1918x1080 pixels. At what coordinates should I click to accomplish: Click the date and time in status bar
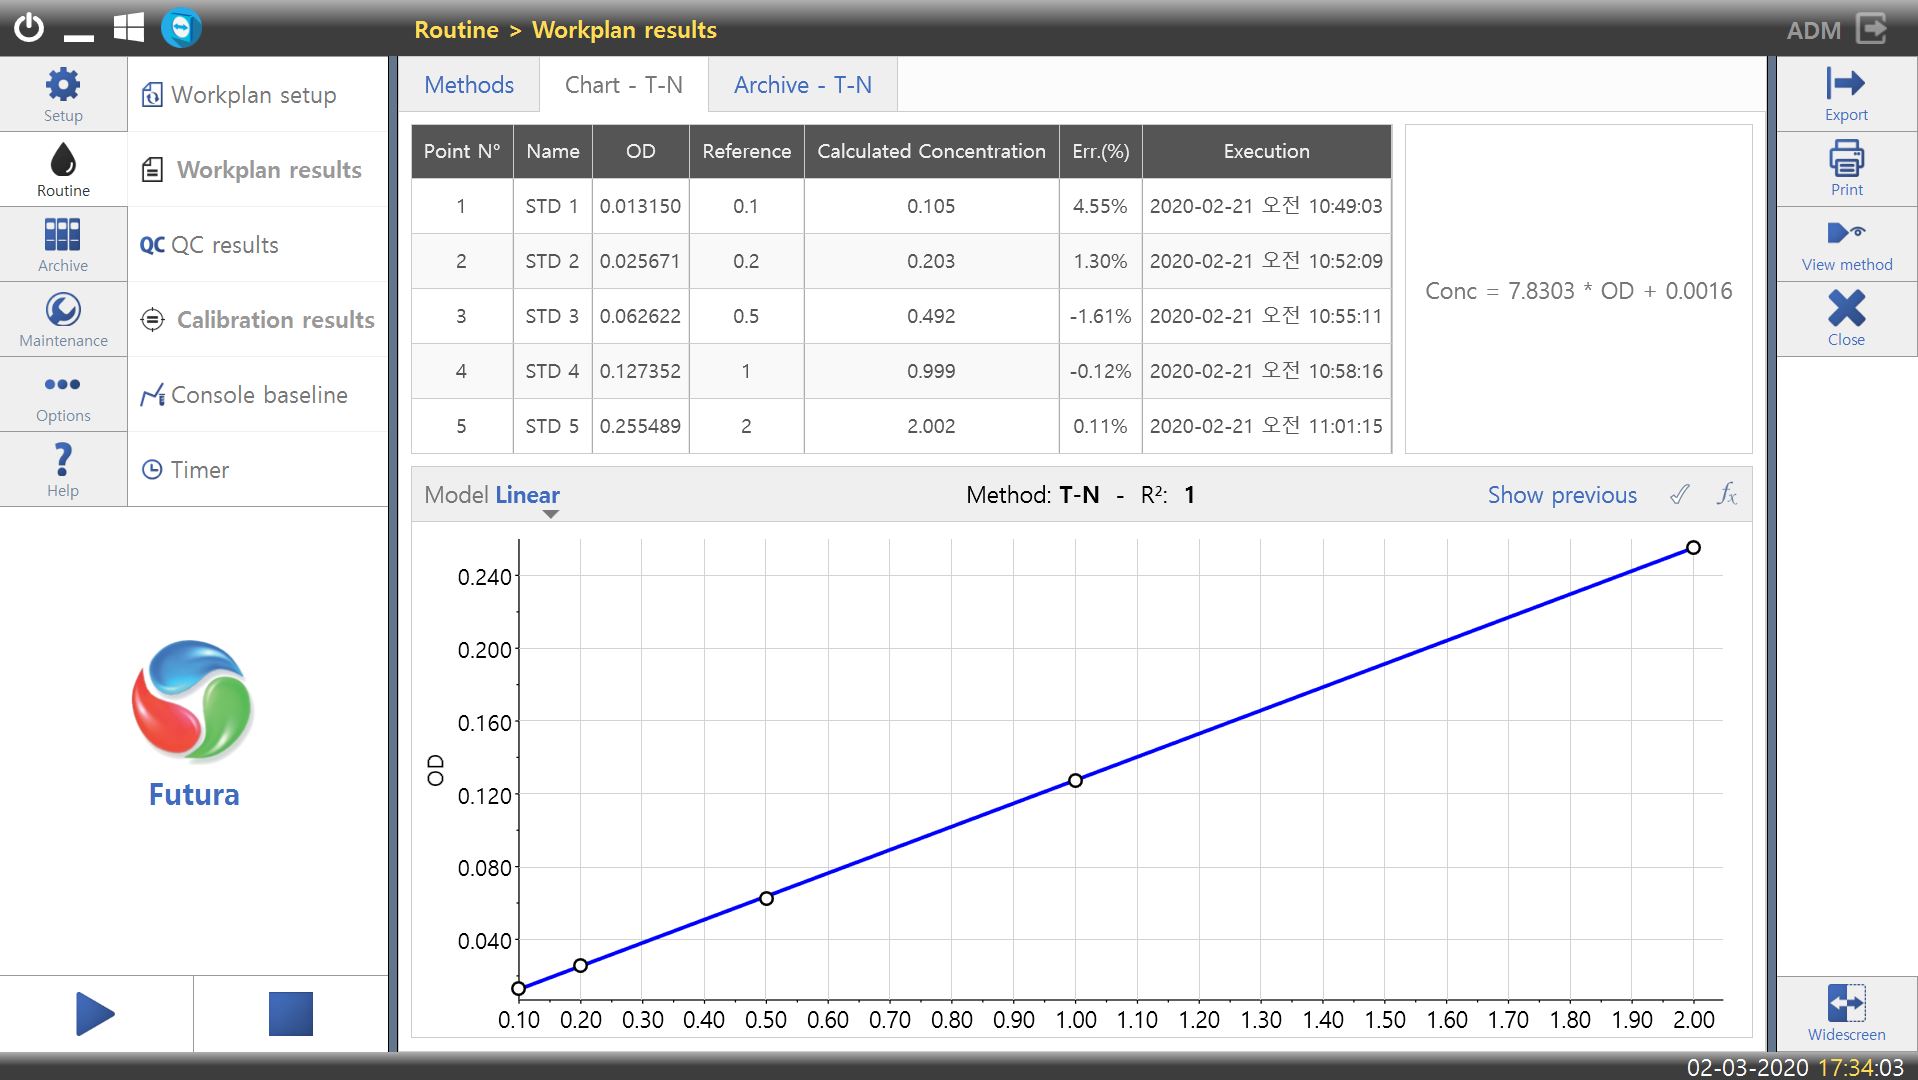tap(1795, 1067)
